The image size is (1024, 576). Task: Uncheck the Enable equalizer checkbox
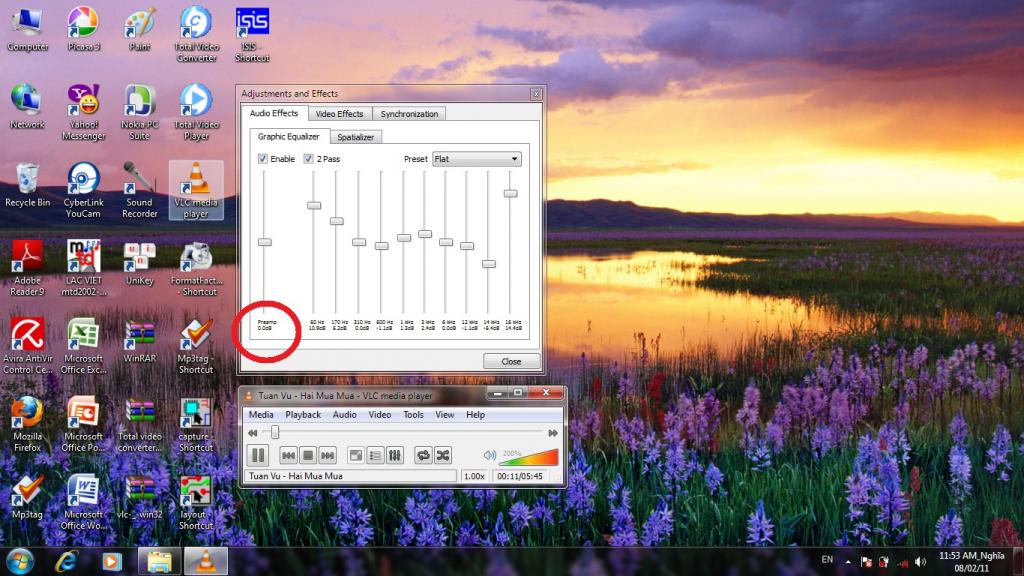263,159
